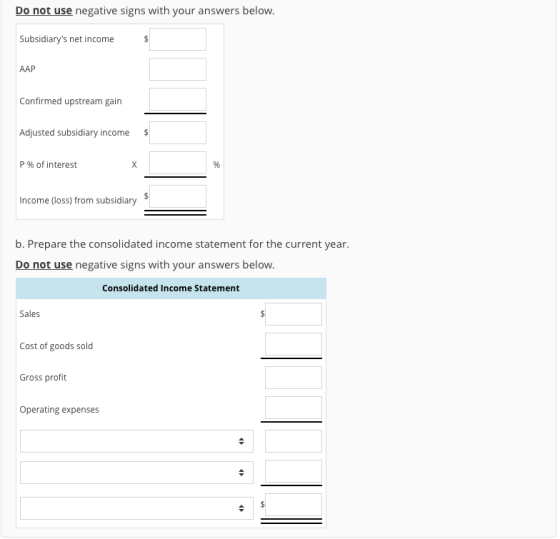Click arrow icon of first statement dropdown

click(x=242, y=442)
